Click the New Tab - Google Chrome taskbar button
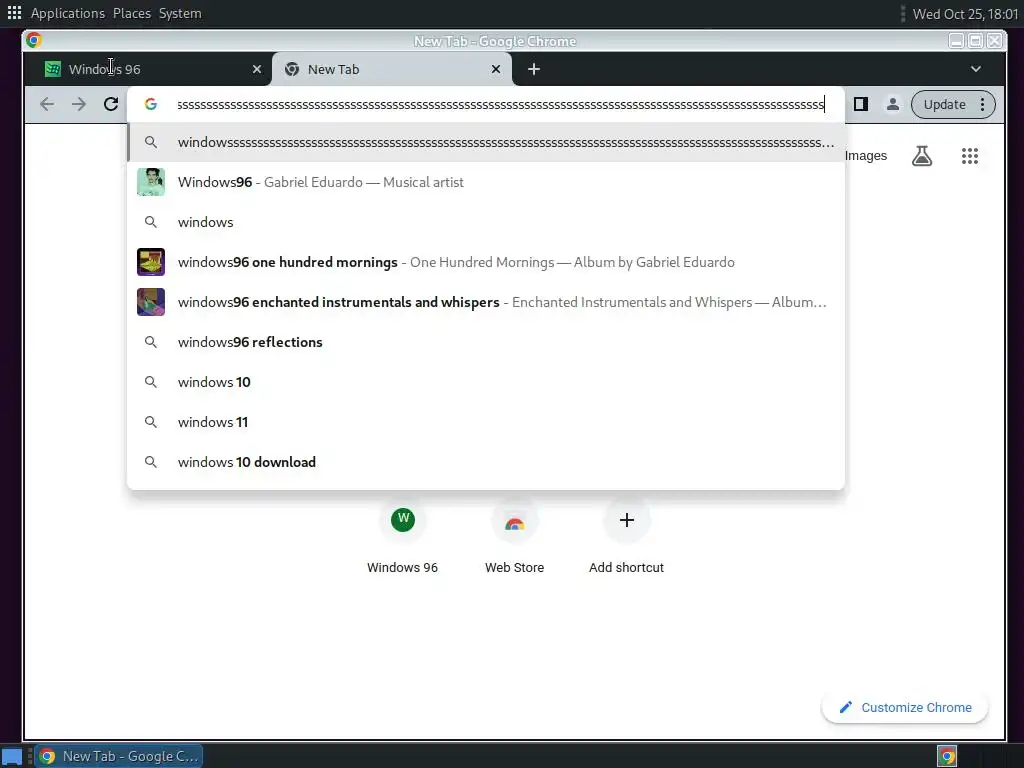The width and height of the screenshot is (1024, 768). (119, 756)
